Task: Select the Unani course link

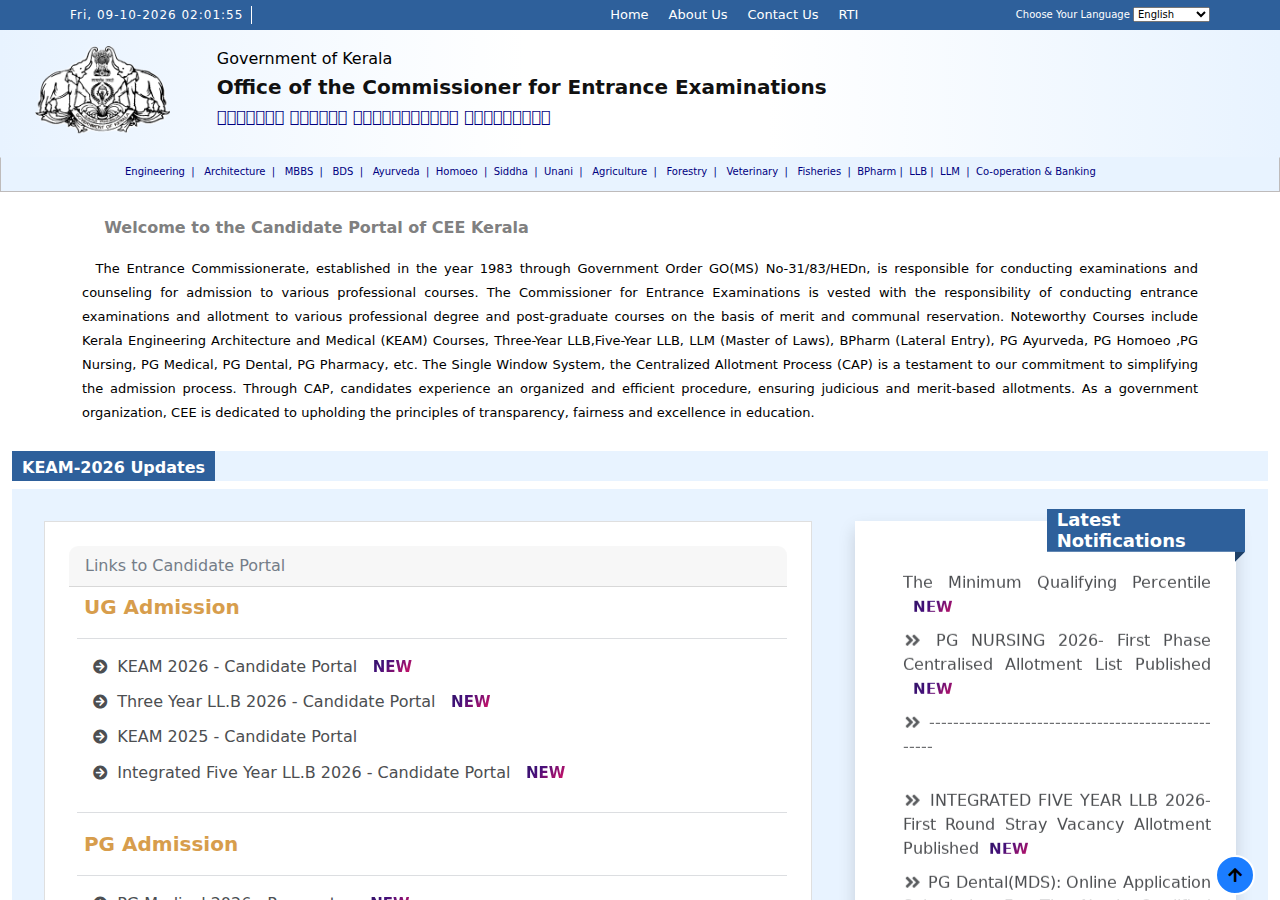Action: pyautogui.click(x=559, y=172)
